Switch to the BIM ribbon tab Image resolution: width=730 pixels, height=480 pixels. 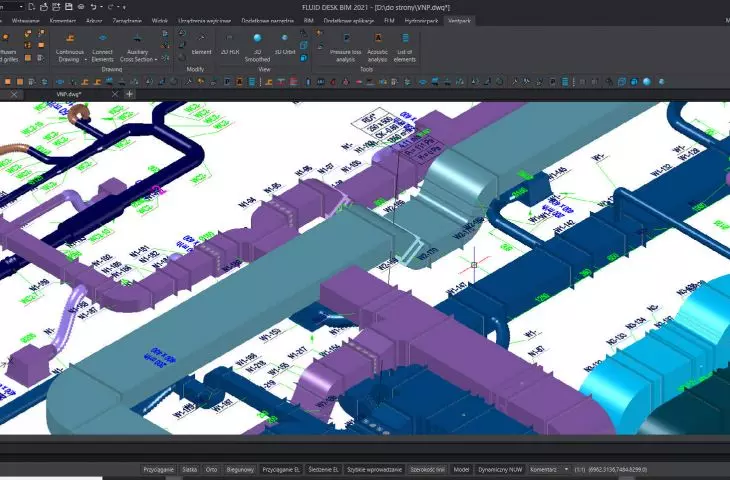point(308,21)
